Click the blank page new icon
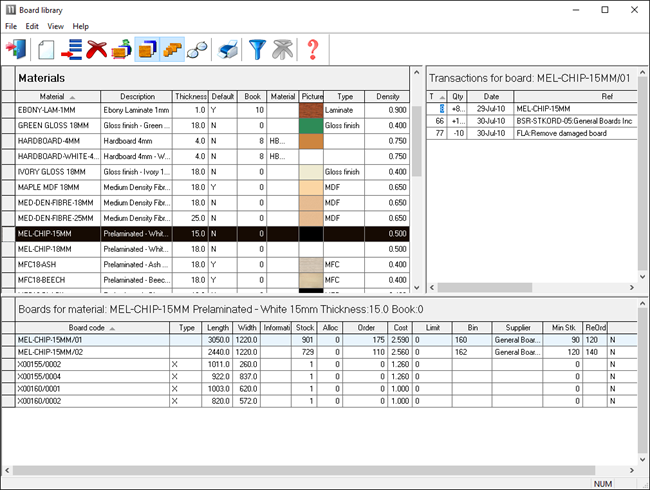This screenshot has width=650, height=490. 46,48
